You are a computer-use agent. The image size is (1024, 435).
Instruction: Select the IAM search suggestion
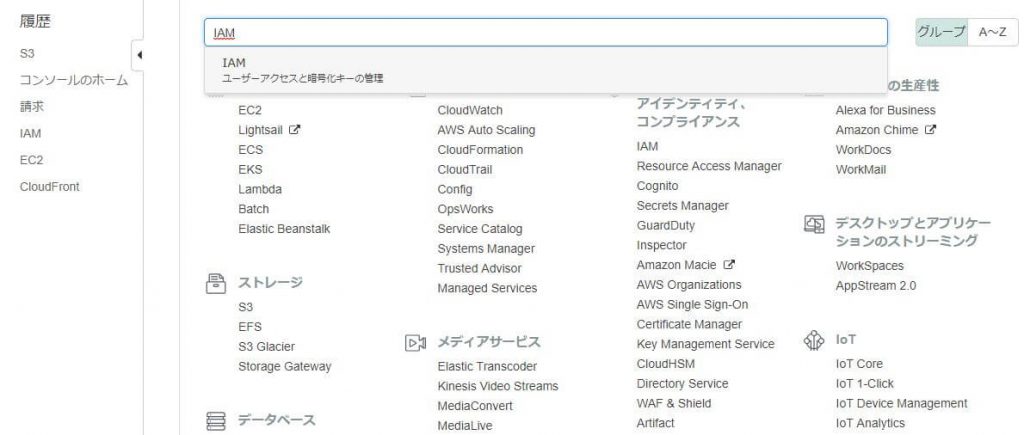click(546, 70)
